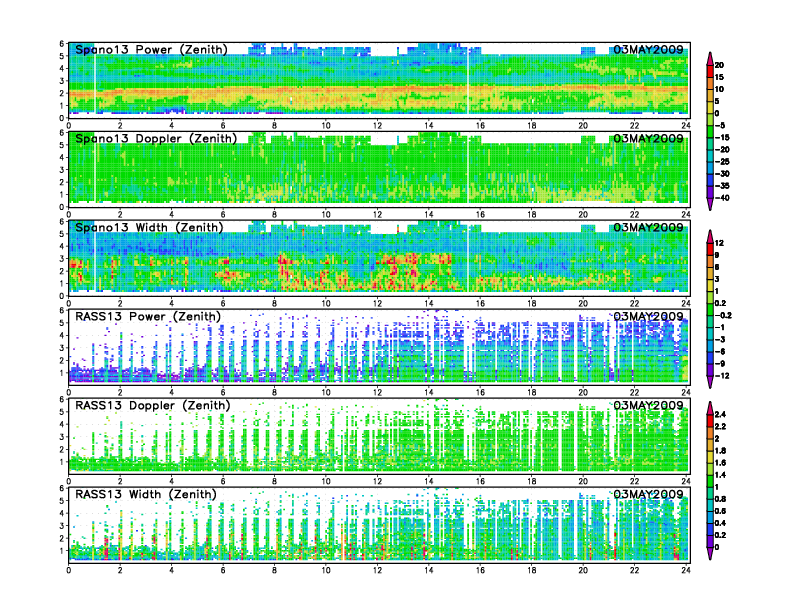The image size is (792, 612).
Task: Click x-axis tick 8 under Spano13 Doppler panel
Action: 275,214
